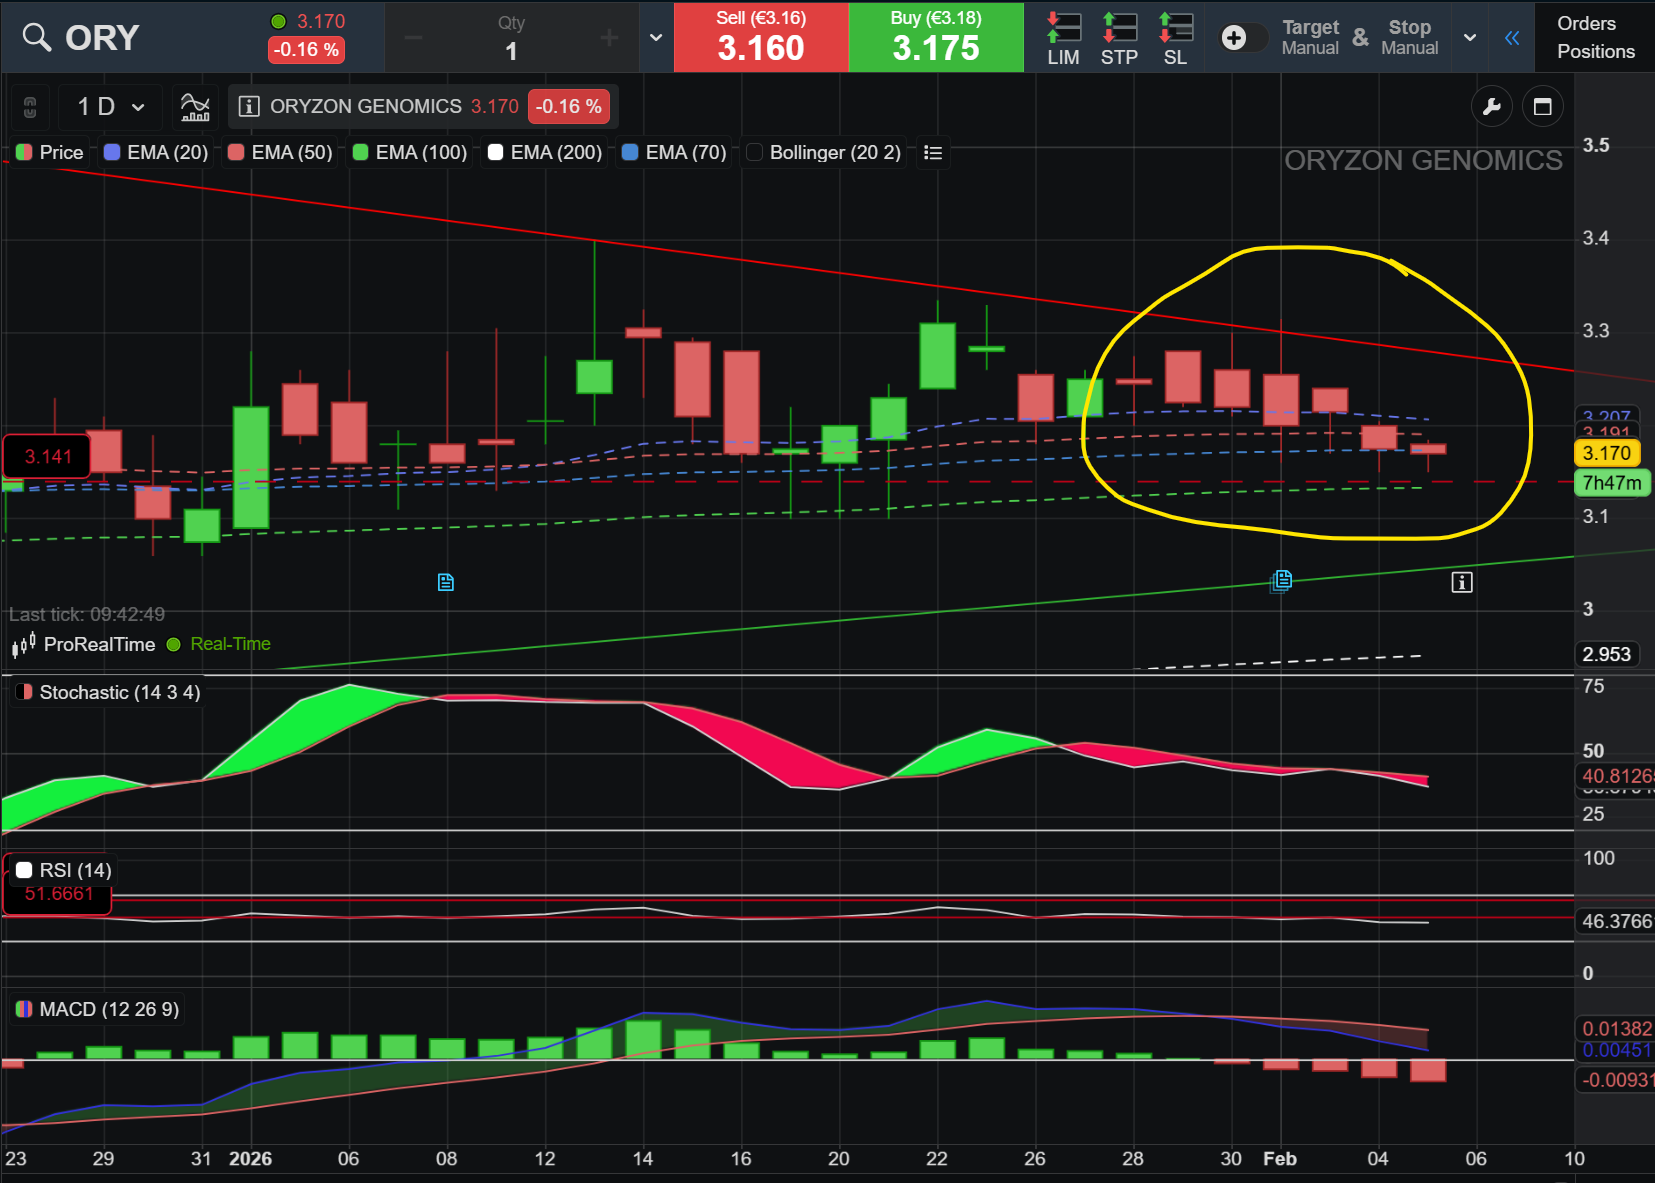Open the LIM limit order icon
Image resolution: width=1655 pixels, height=1183 pixels.
[1063, 38]
